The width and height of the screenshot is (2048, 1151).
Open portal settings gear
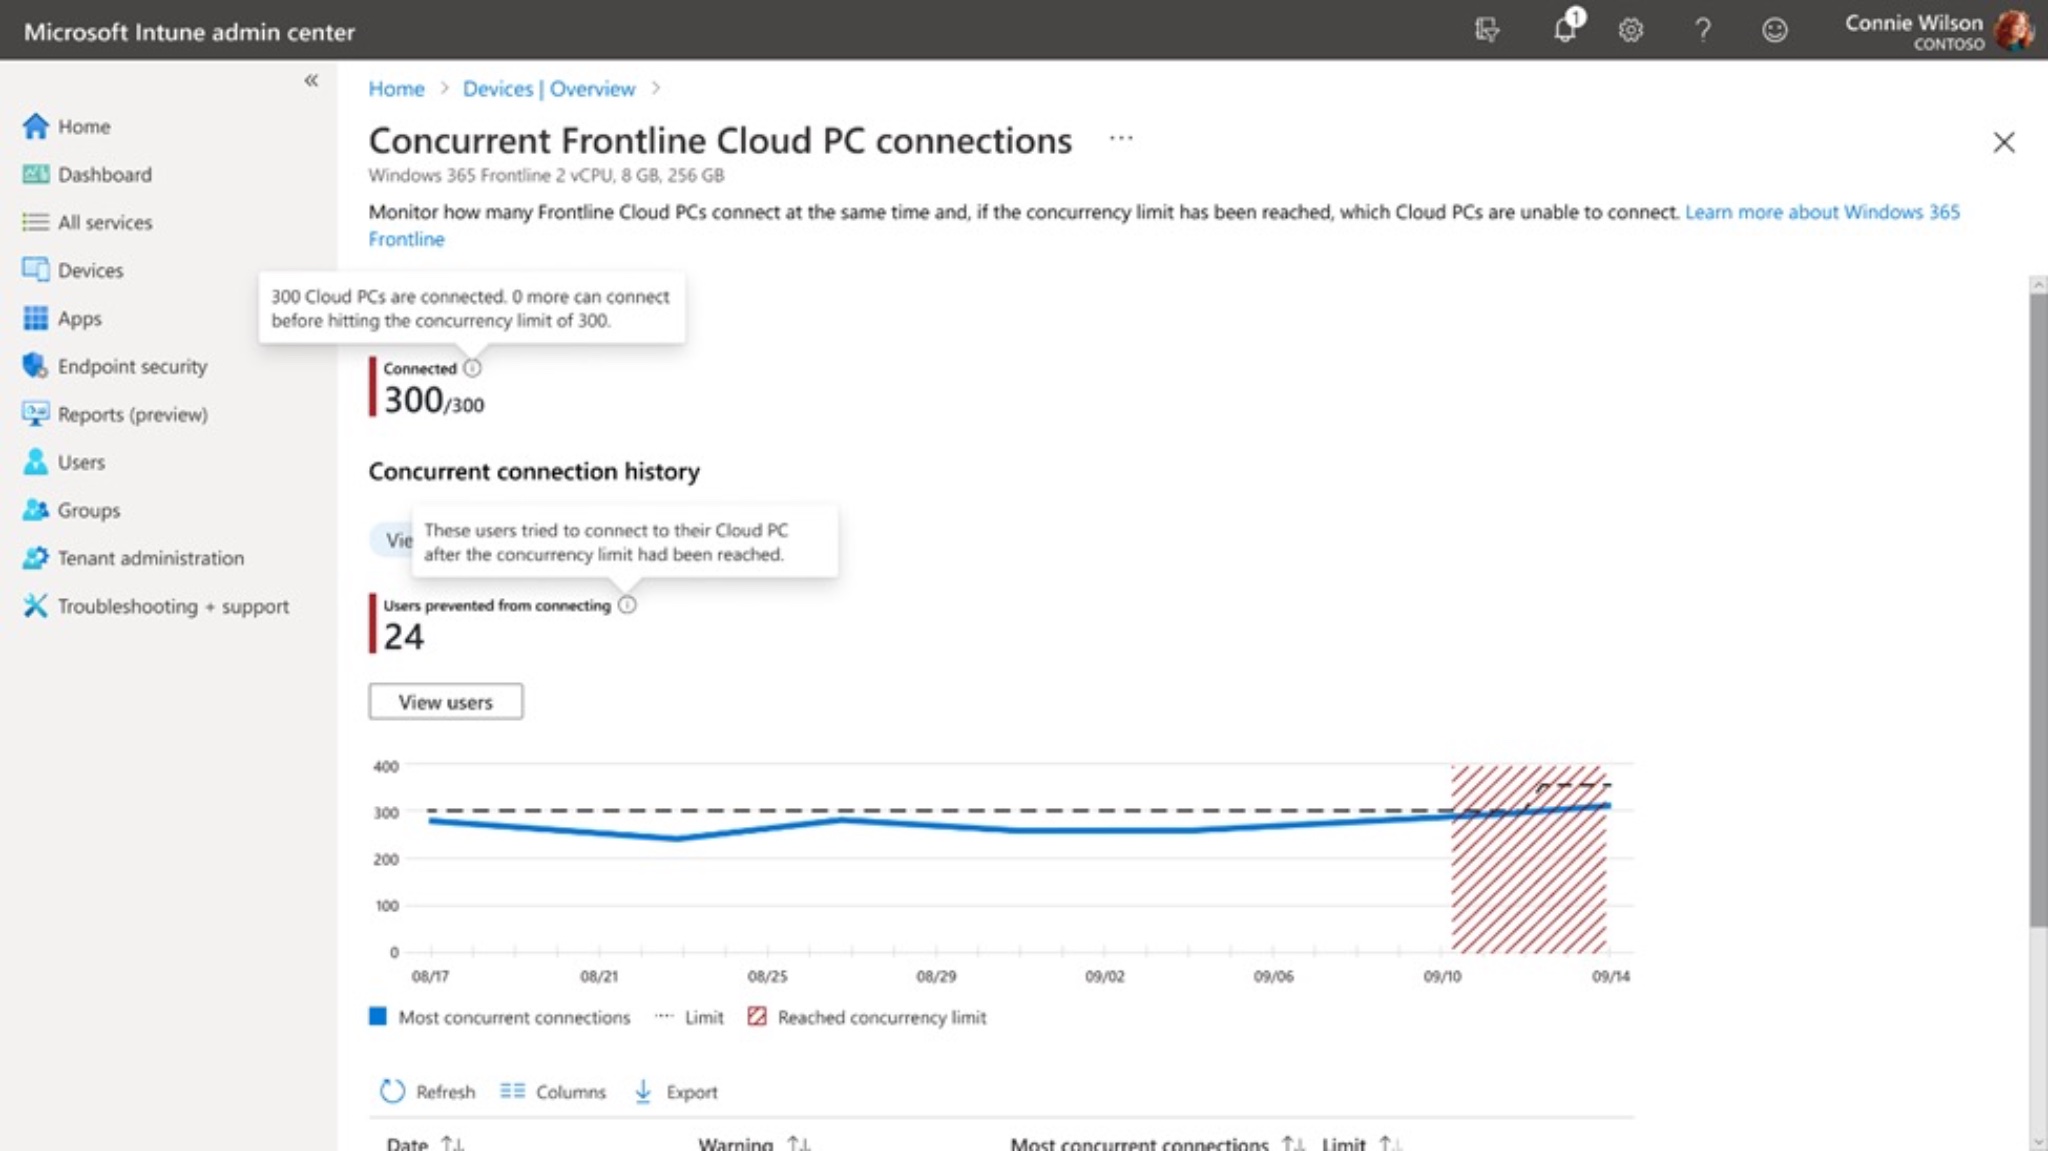[x=1630, y=30]
